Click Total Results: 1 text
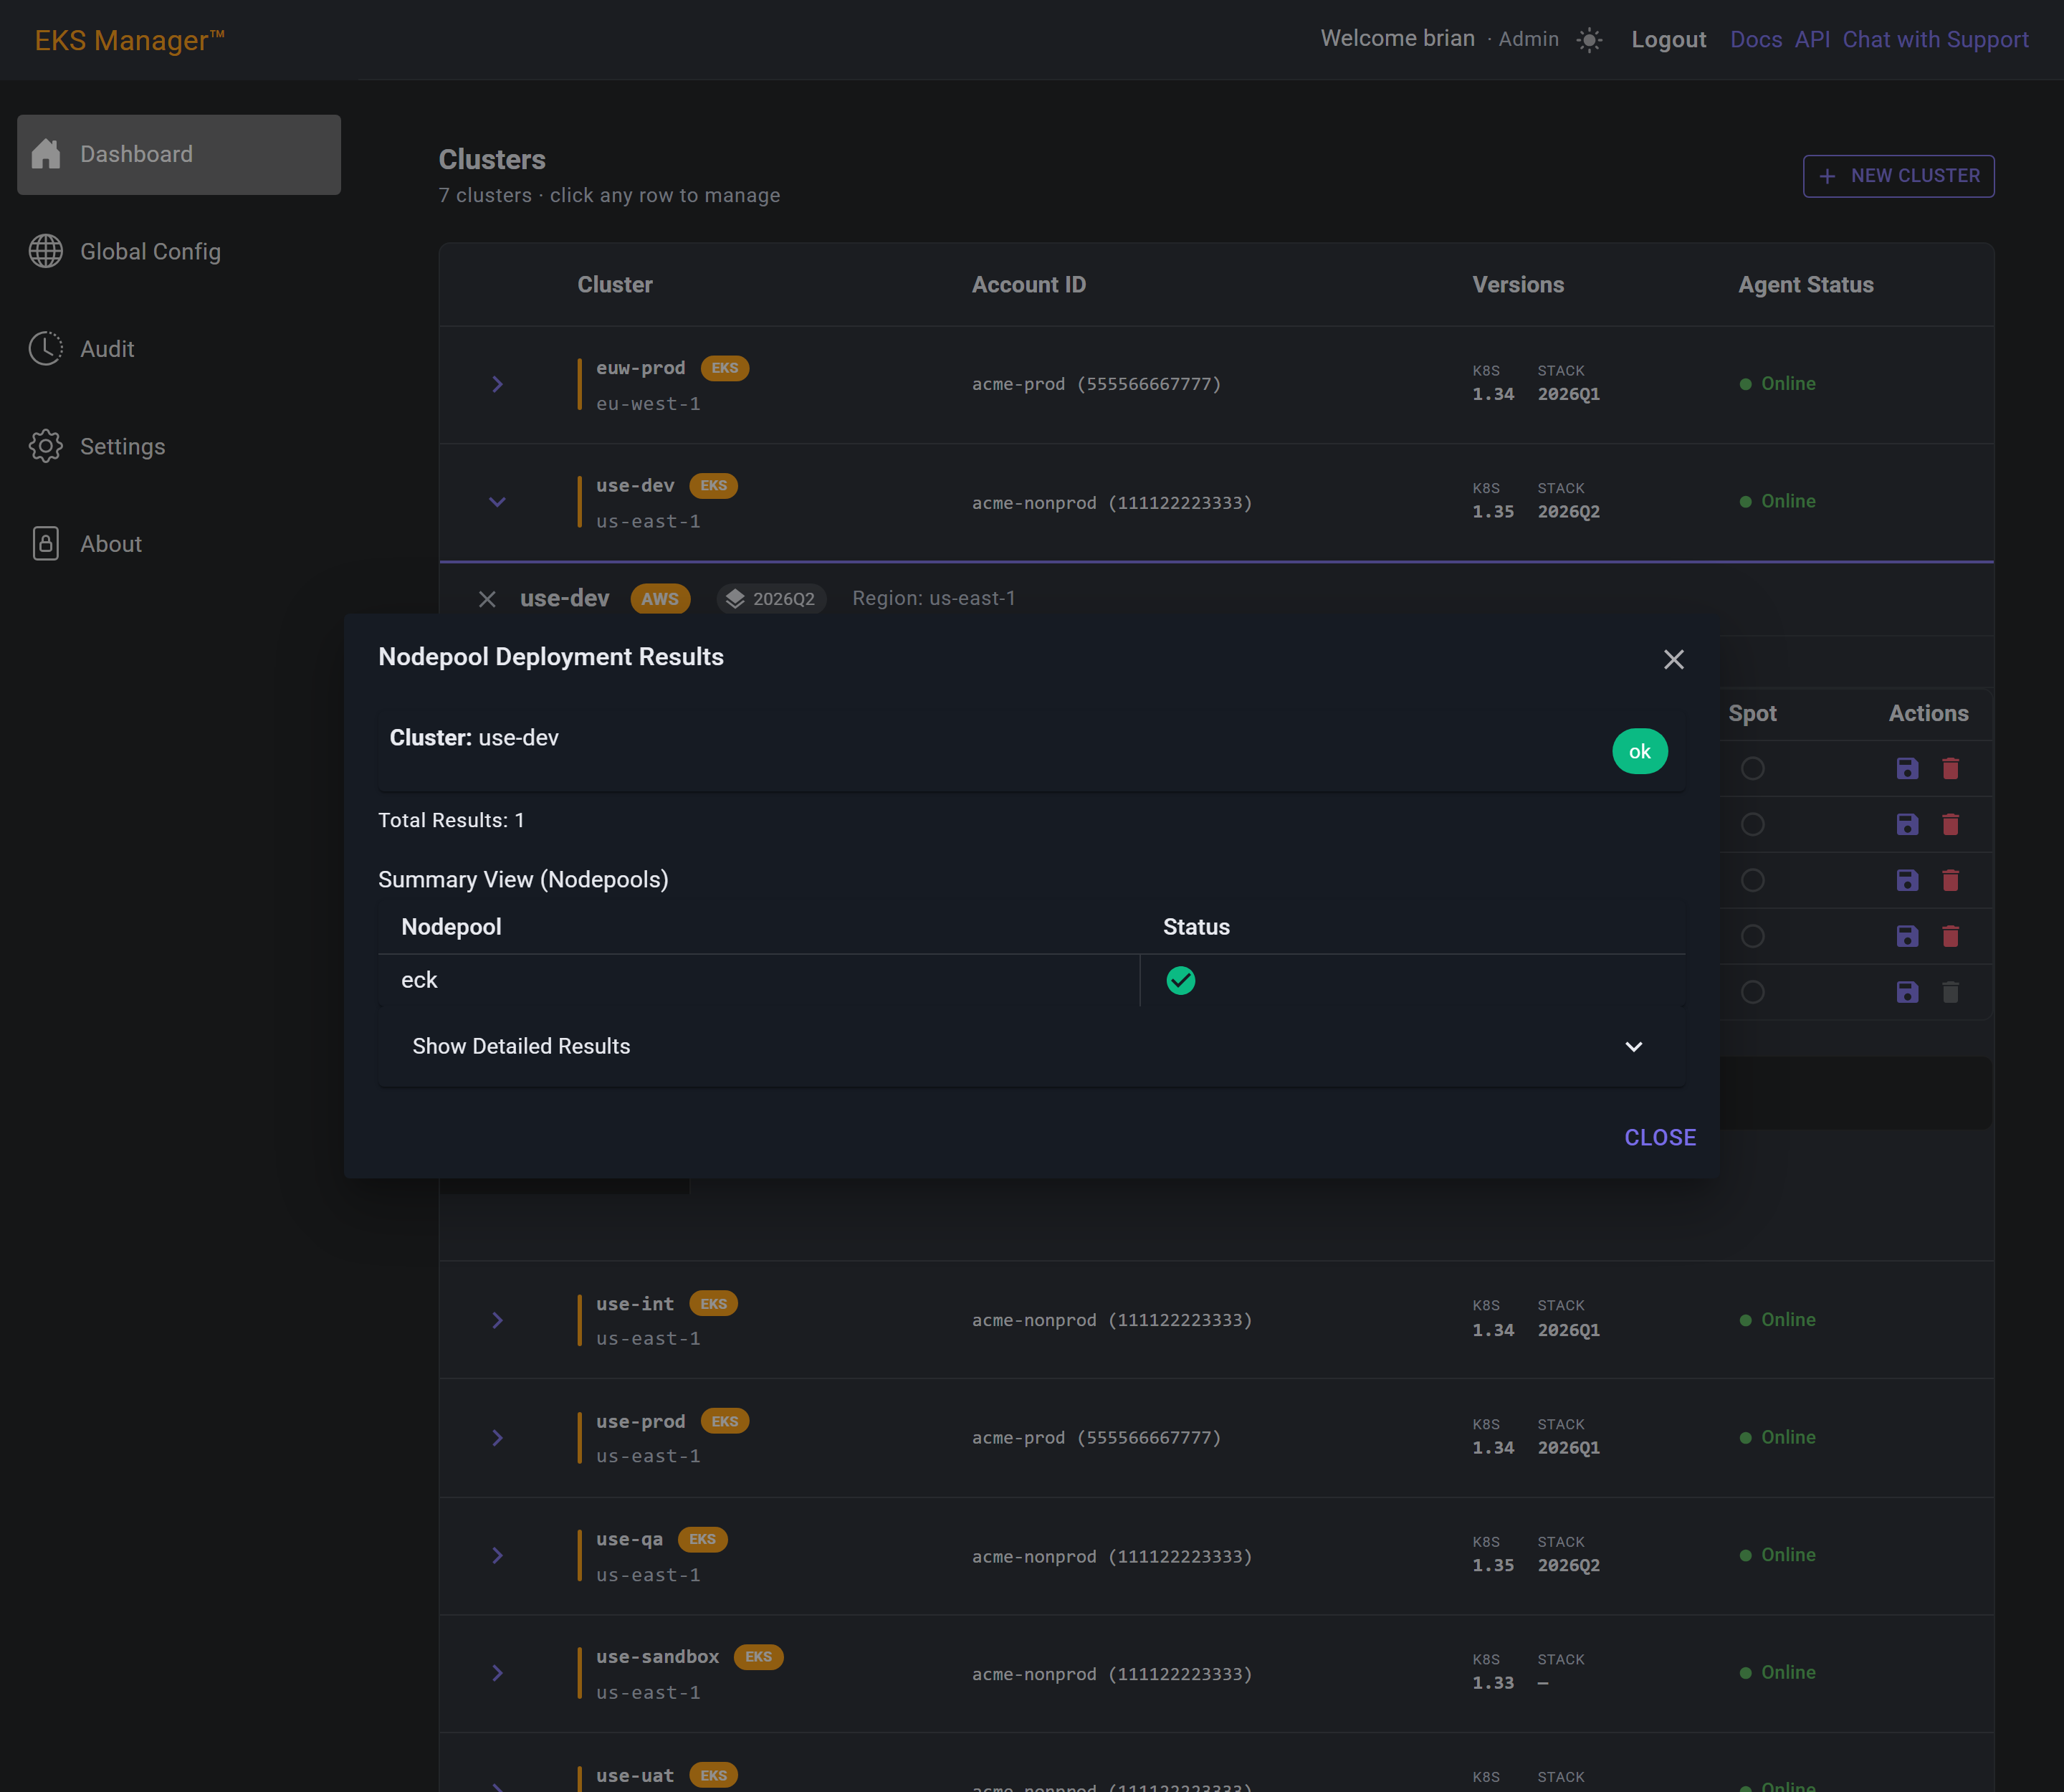 [451, 820]
